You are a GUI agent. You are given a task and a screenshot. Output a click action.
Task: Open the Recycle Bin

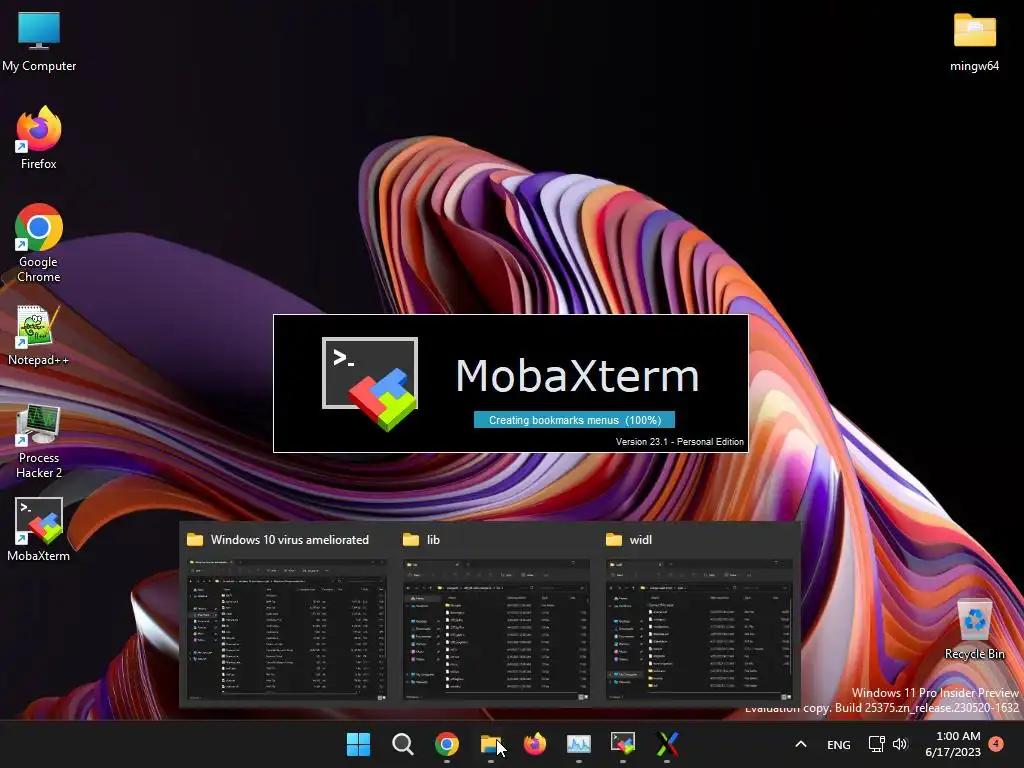tap(974, 629)
